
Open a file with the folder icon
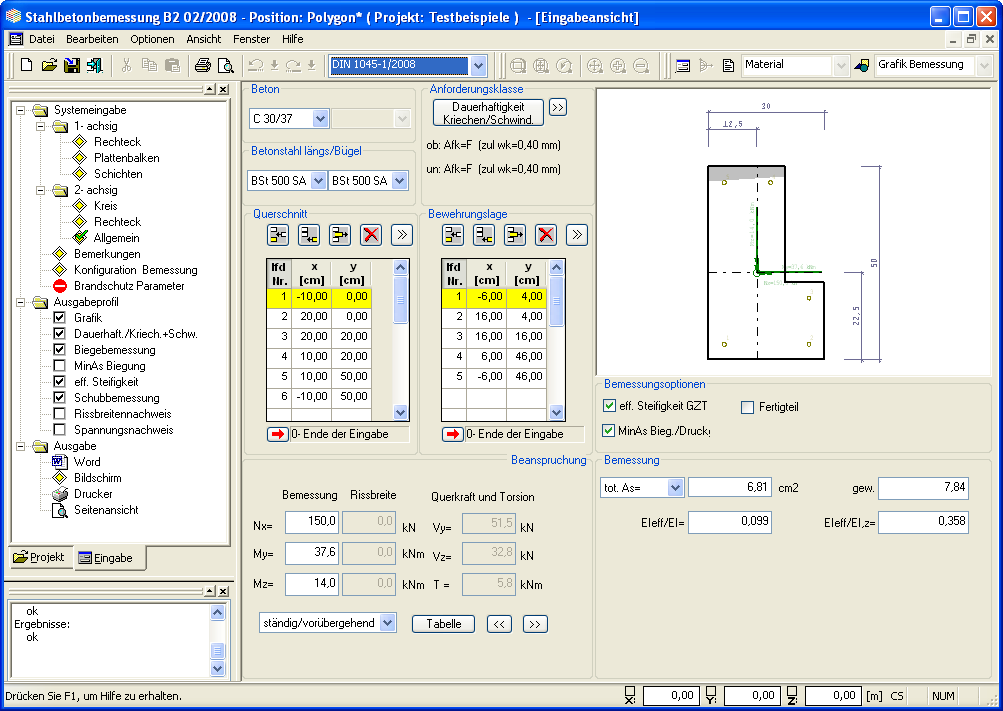click(x=49, y=65)
